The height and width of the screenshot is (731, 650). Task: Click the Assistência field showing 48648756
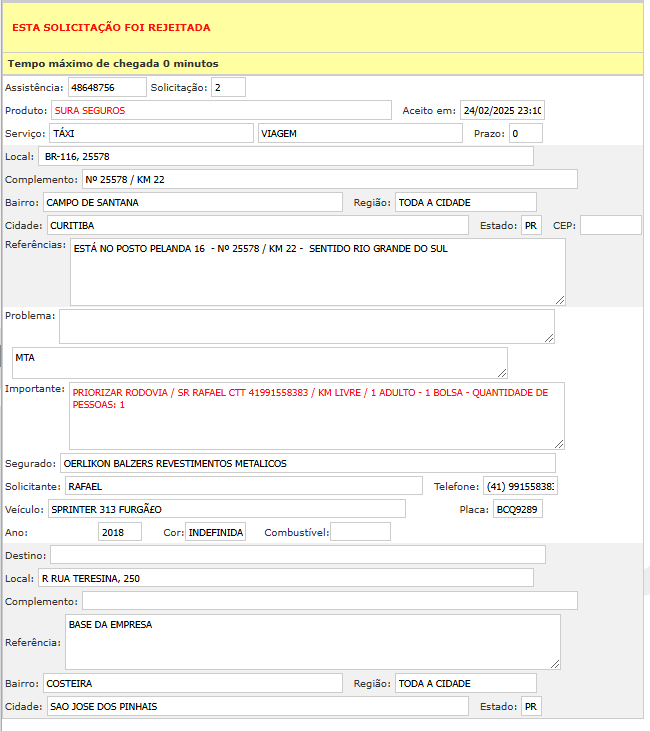click(x=107, y=88)
